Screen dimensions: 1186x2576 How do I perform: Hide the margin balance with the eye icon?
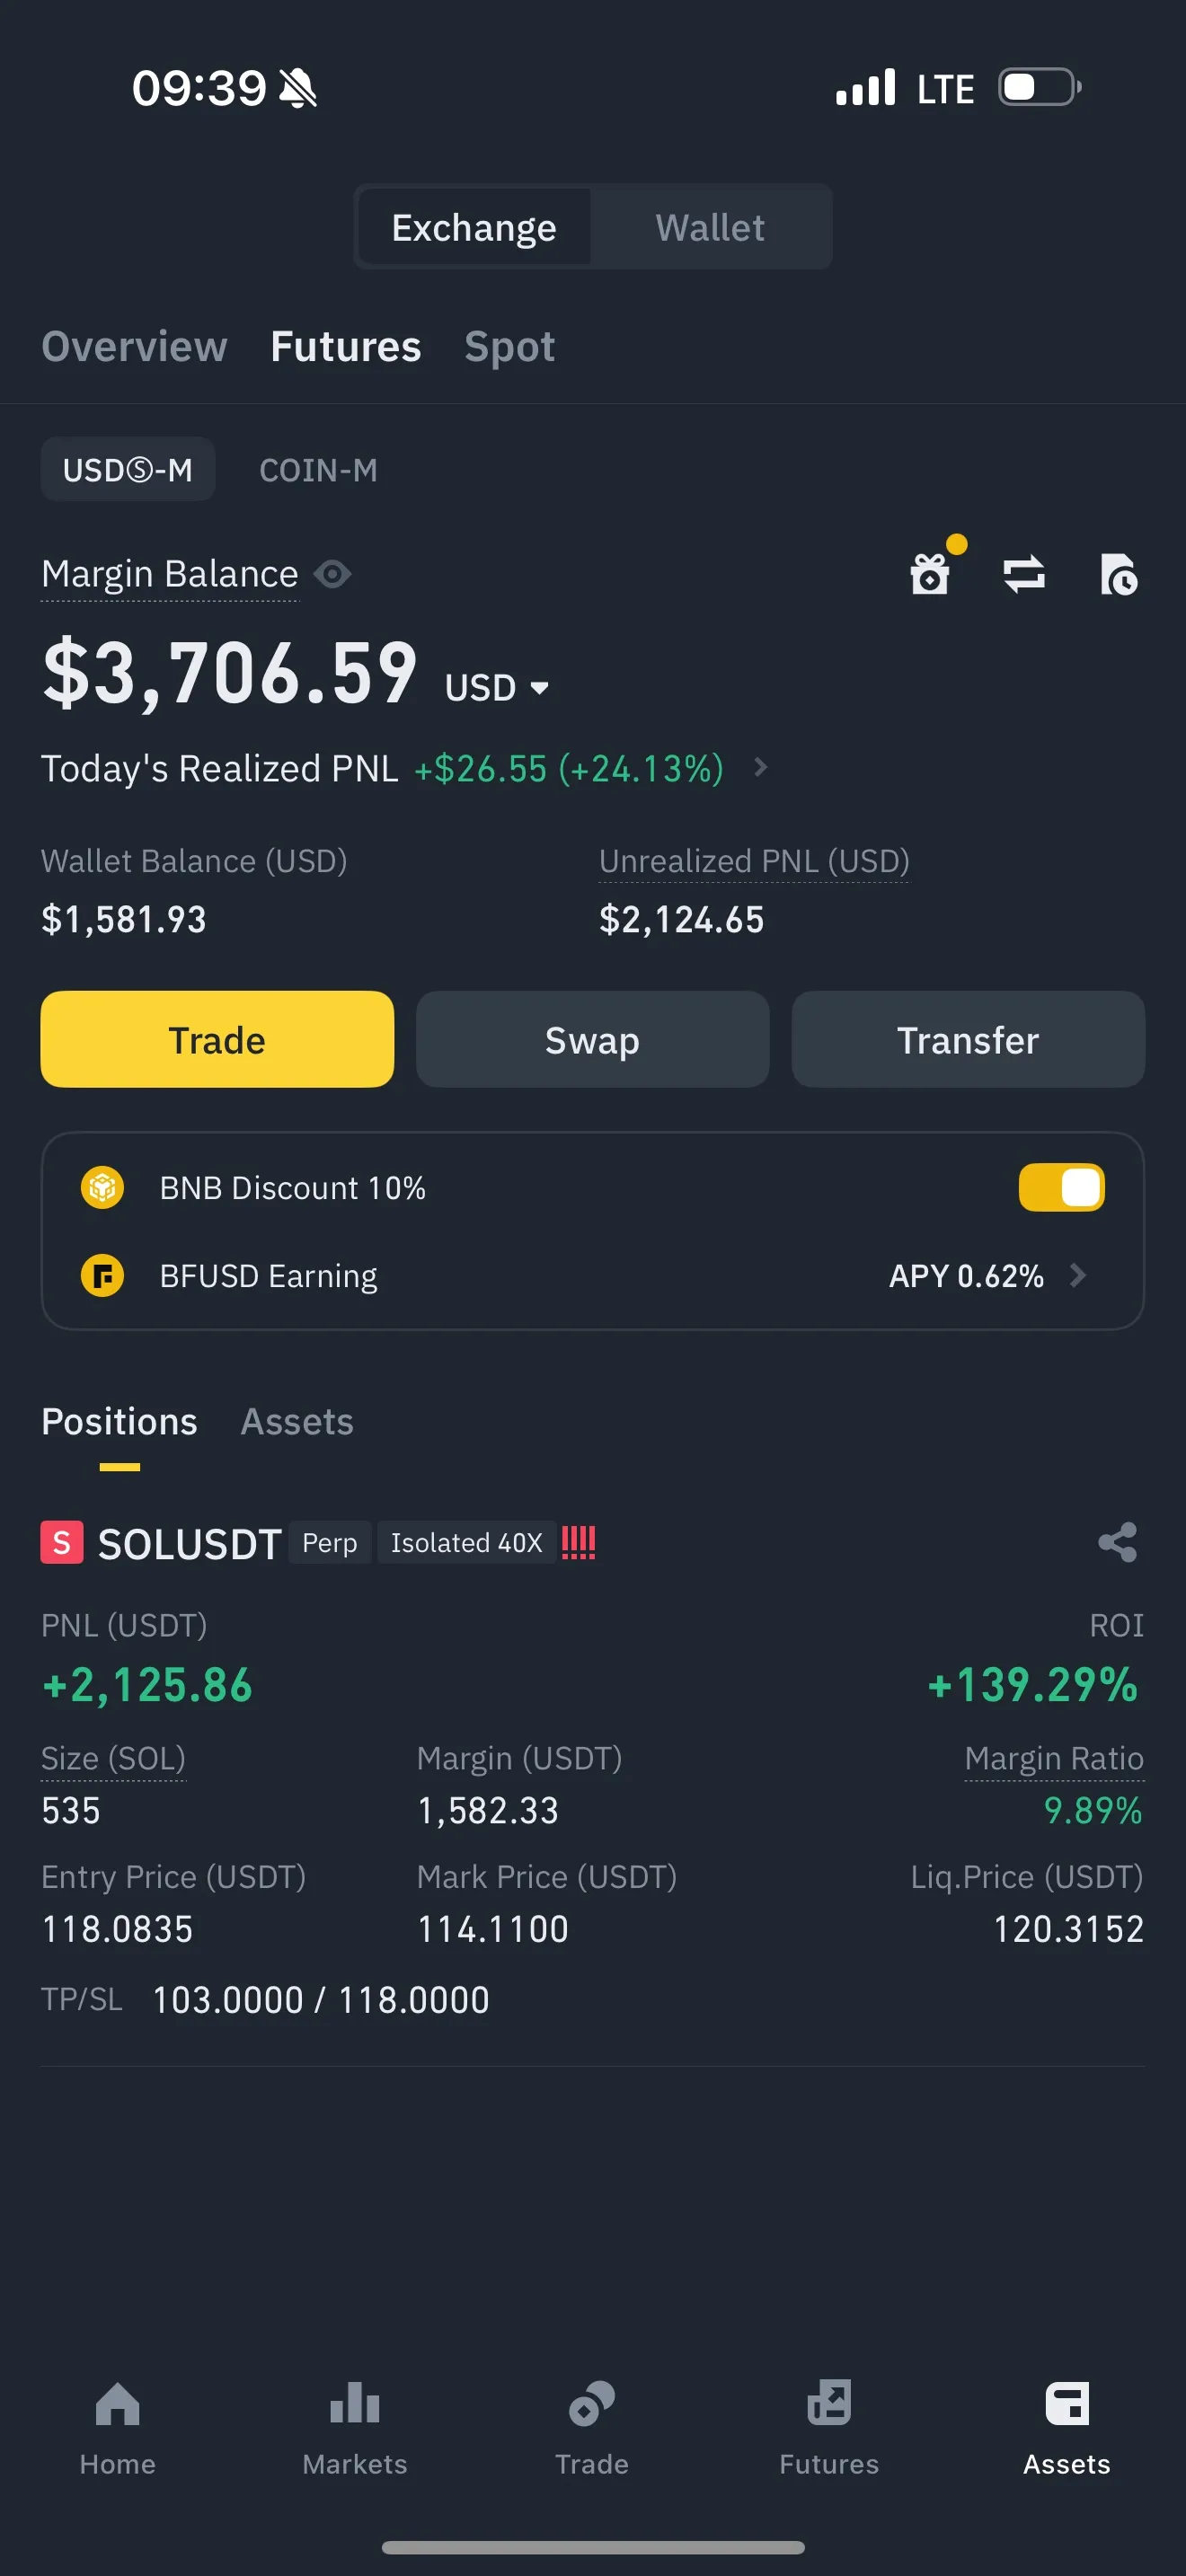coord(332,574)
